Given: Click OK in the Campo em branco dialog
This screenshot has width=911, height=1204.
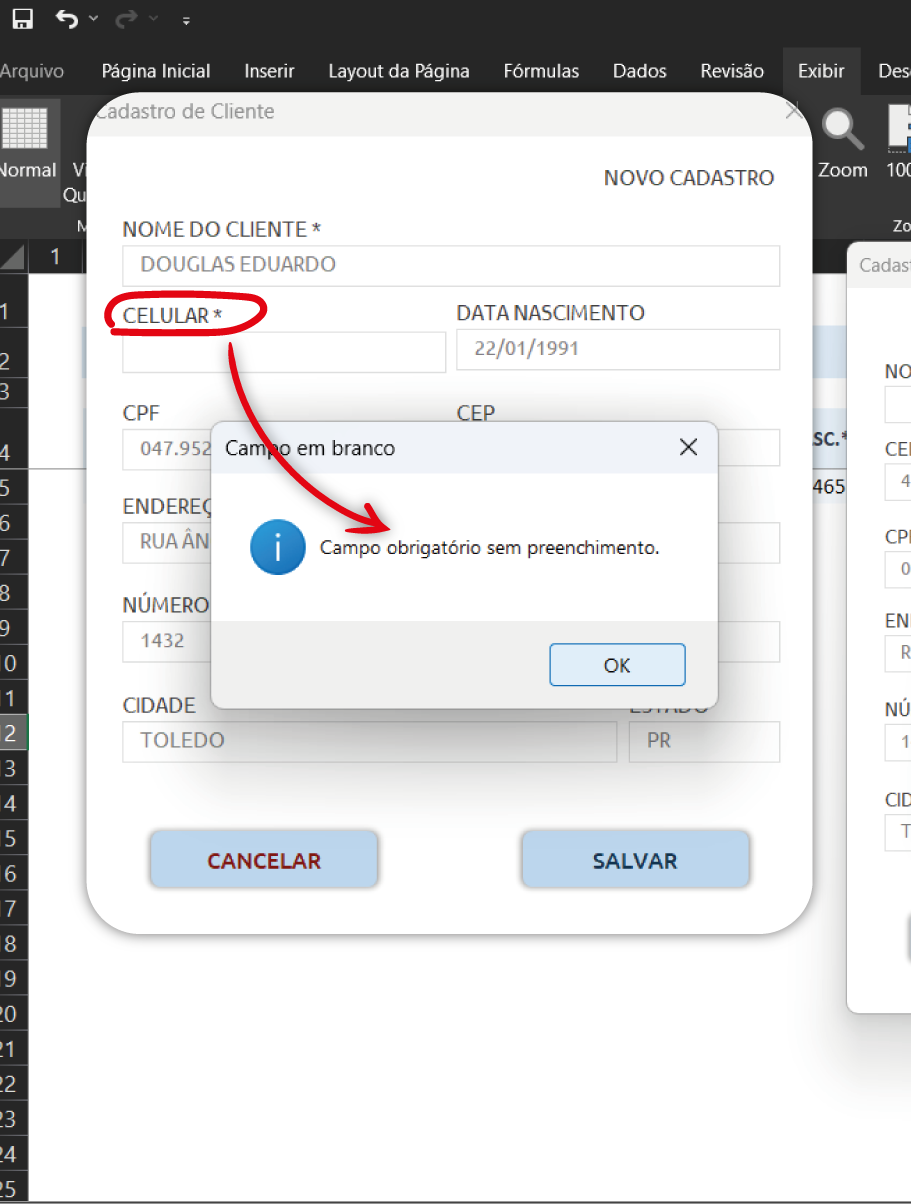Looking at the screenshot, I should tap(617, 665).
